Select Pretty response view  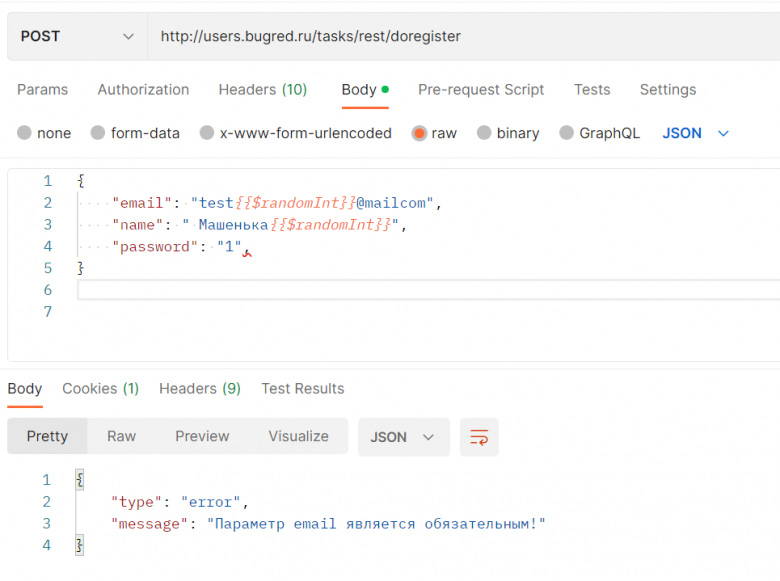tap(47, 436)
